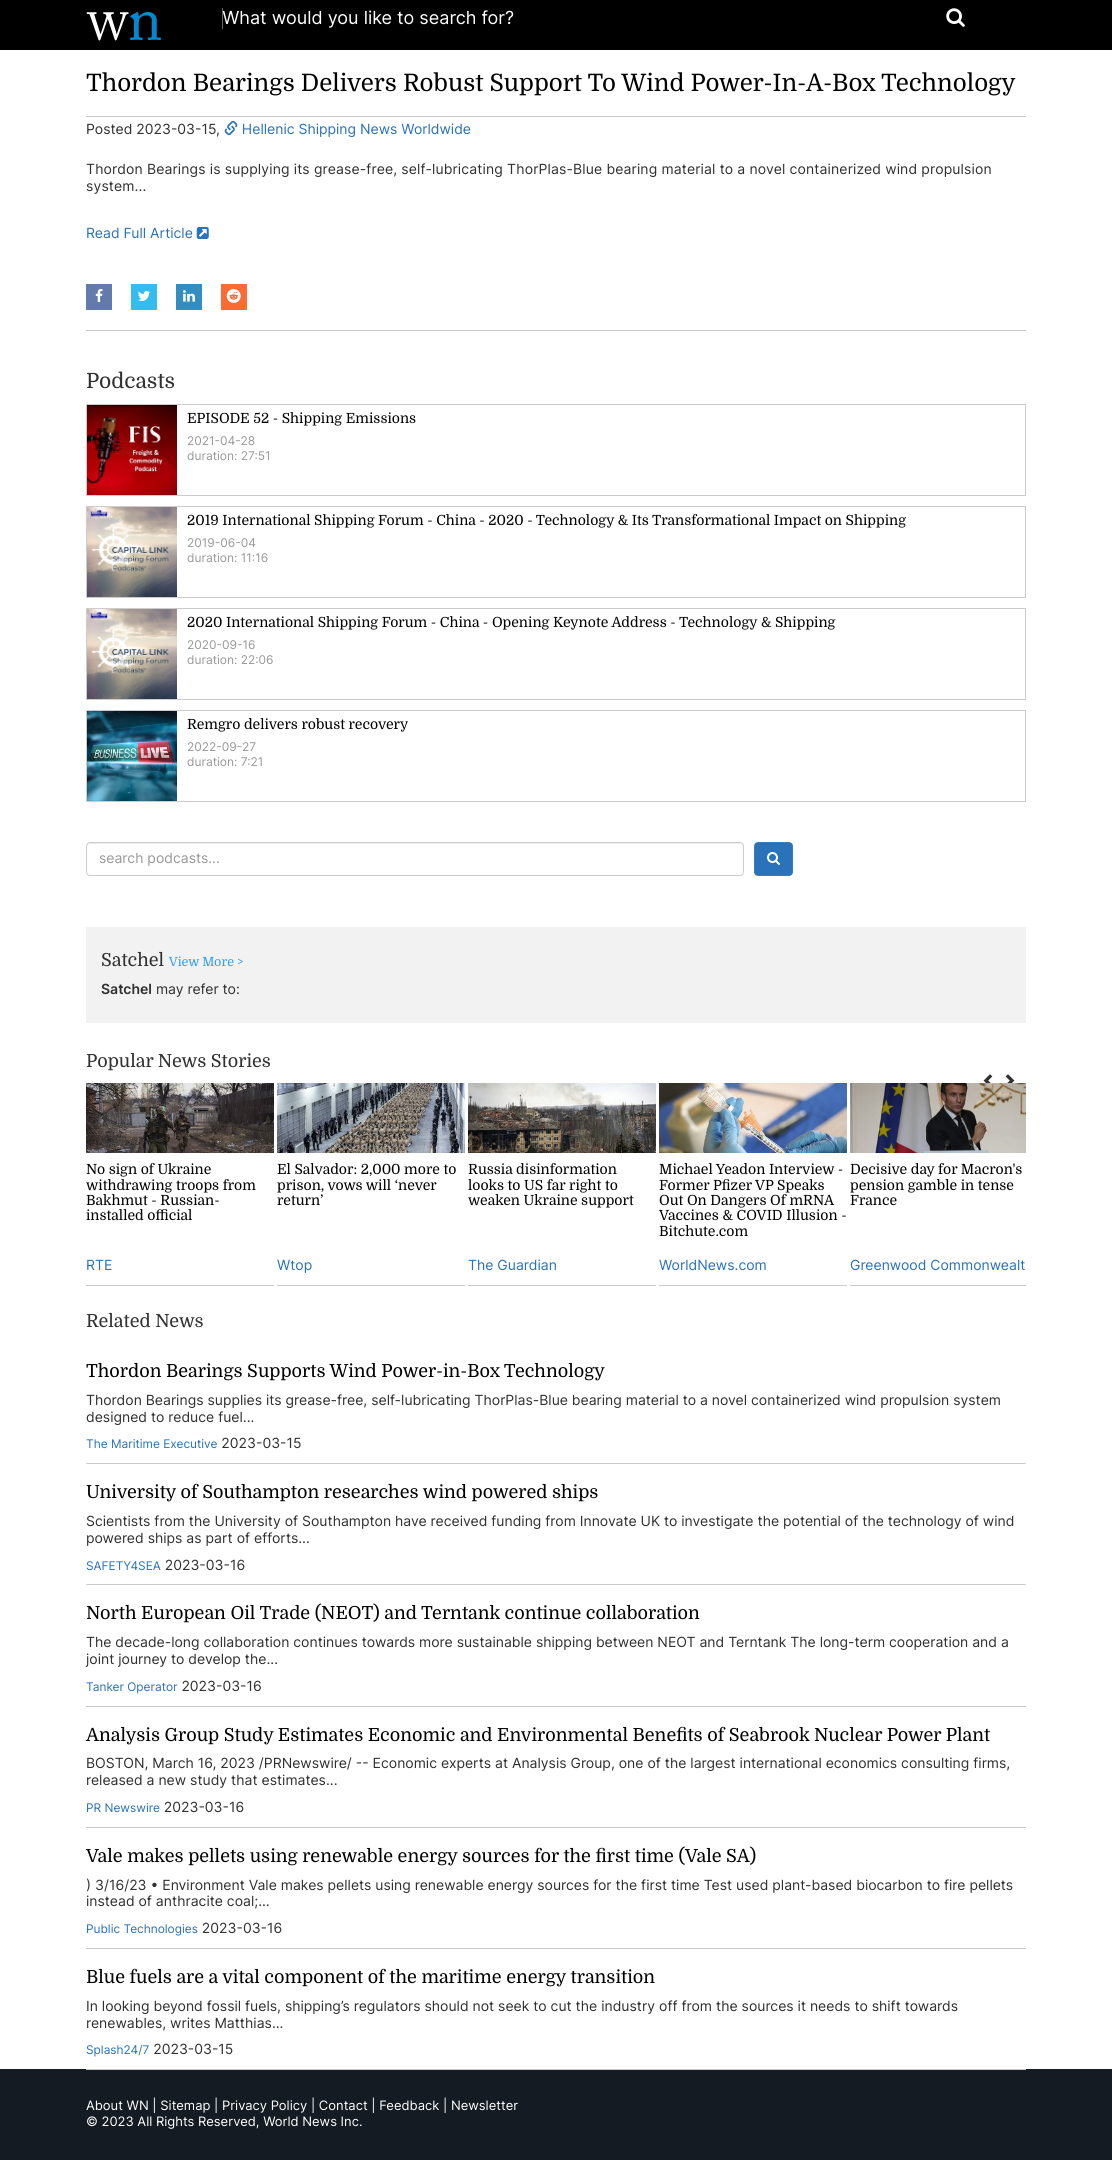The height and width of the screenshot is (2160, 1112).
Task: Open Newsletter footer link
Action: coord(484,2105)
